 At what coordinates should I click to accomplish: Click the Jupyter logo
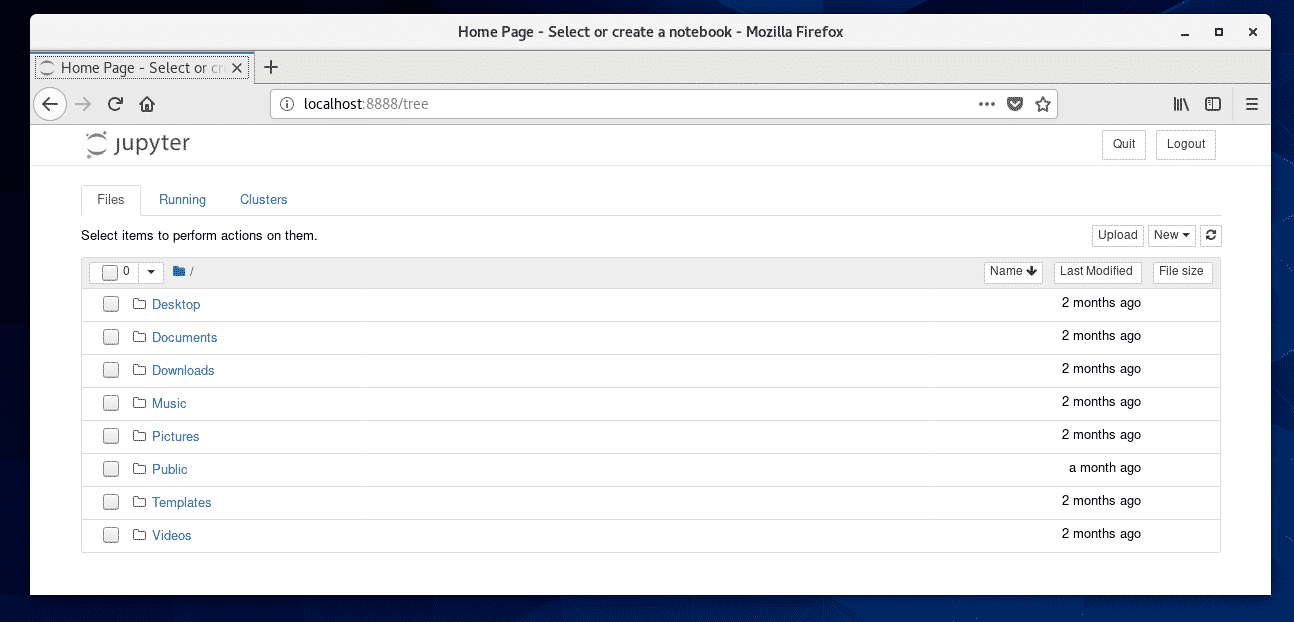137,144
